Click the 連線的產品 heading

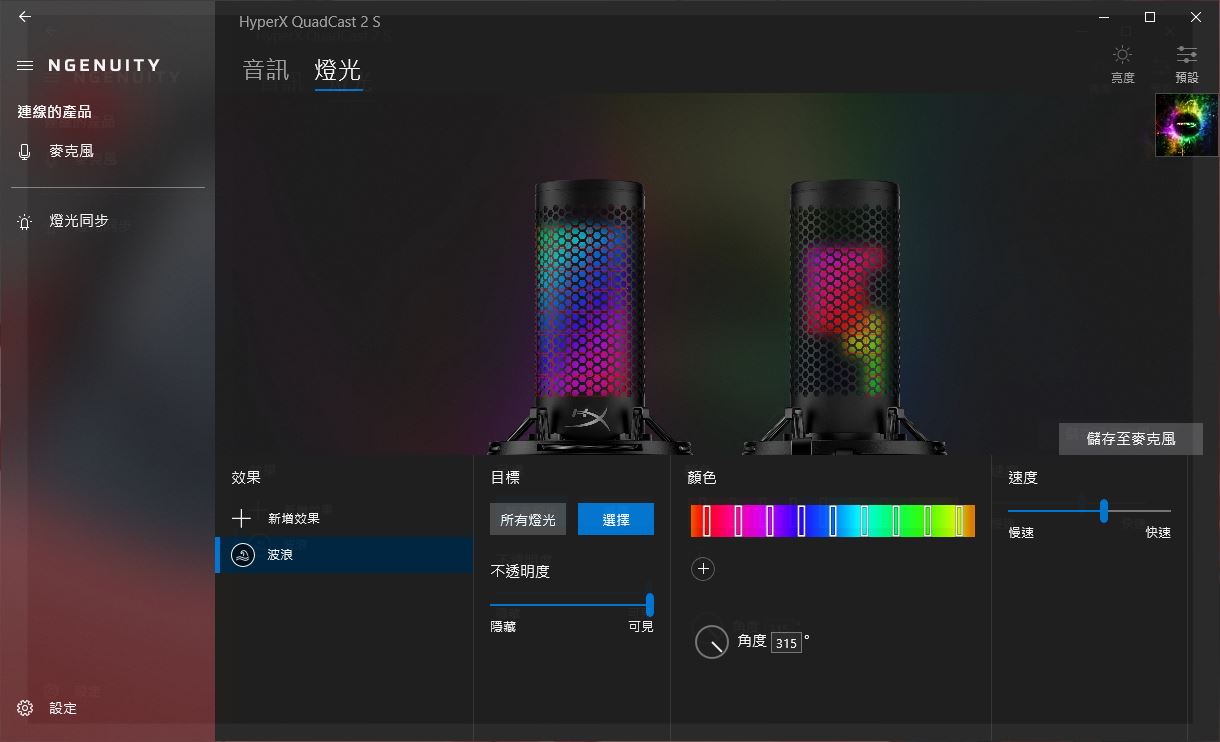click(54, 112)
